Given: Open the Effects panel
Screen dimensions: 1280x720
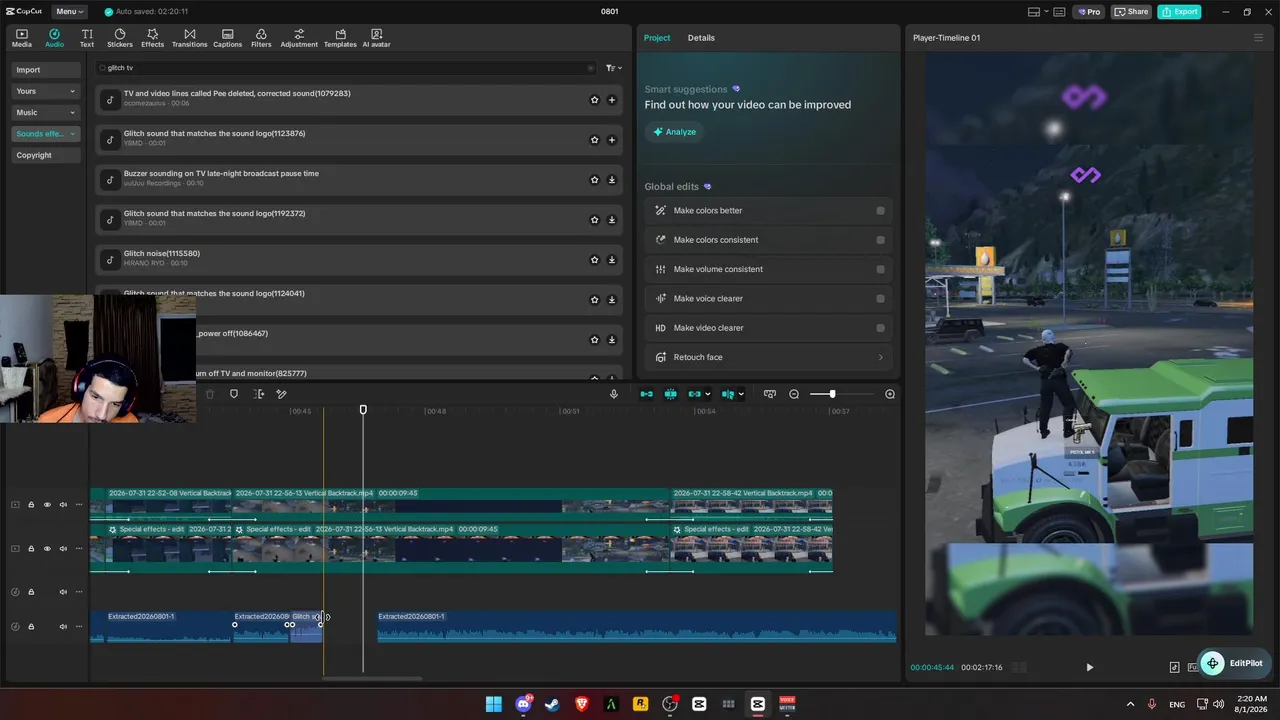Looking at the screenshot, I should [x=152, y=38].
